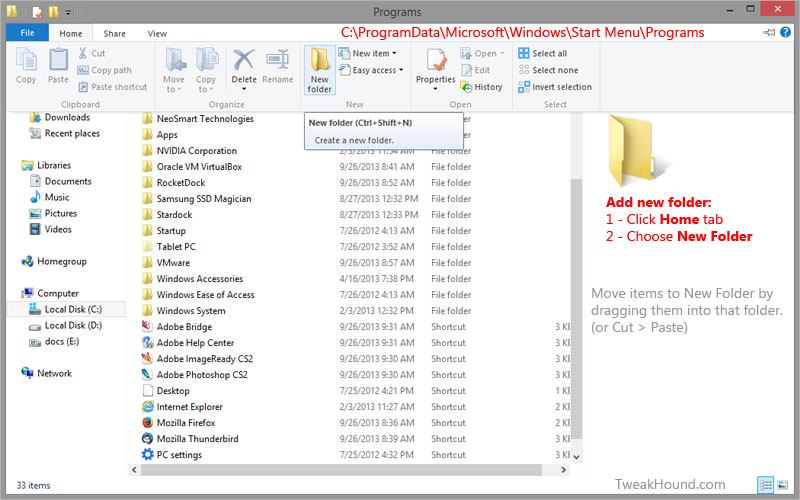Open Downloads in navigation pane
Screen dimensions: 800x500
click(60, 117)
